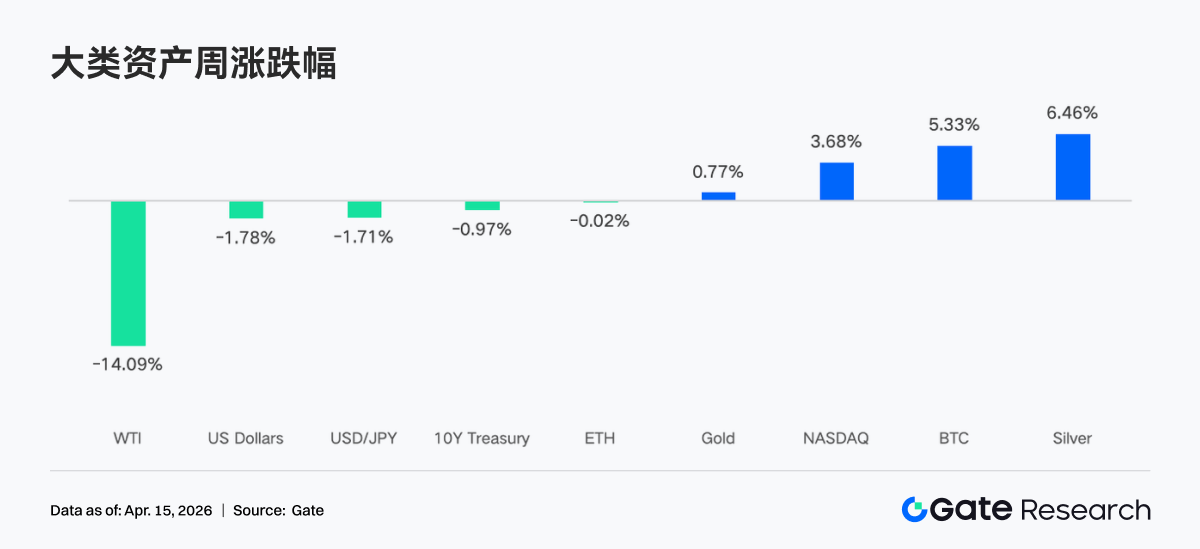Click the chart title 大类资产周涨跌幅
This screenshot has height=549, width=1200.
[x=193, y=64]
